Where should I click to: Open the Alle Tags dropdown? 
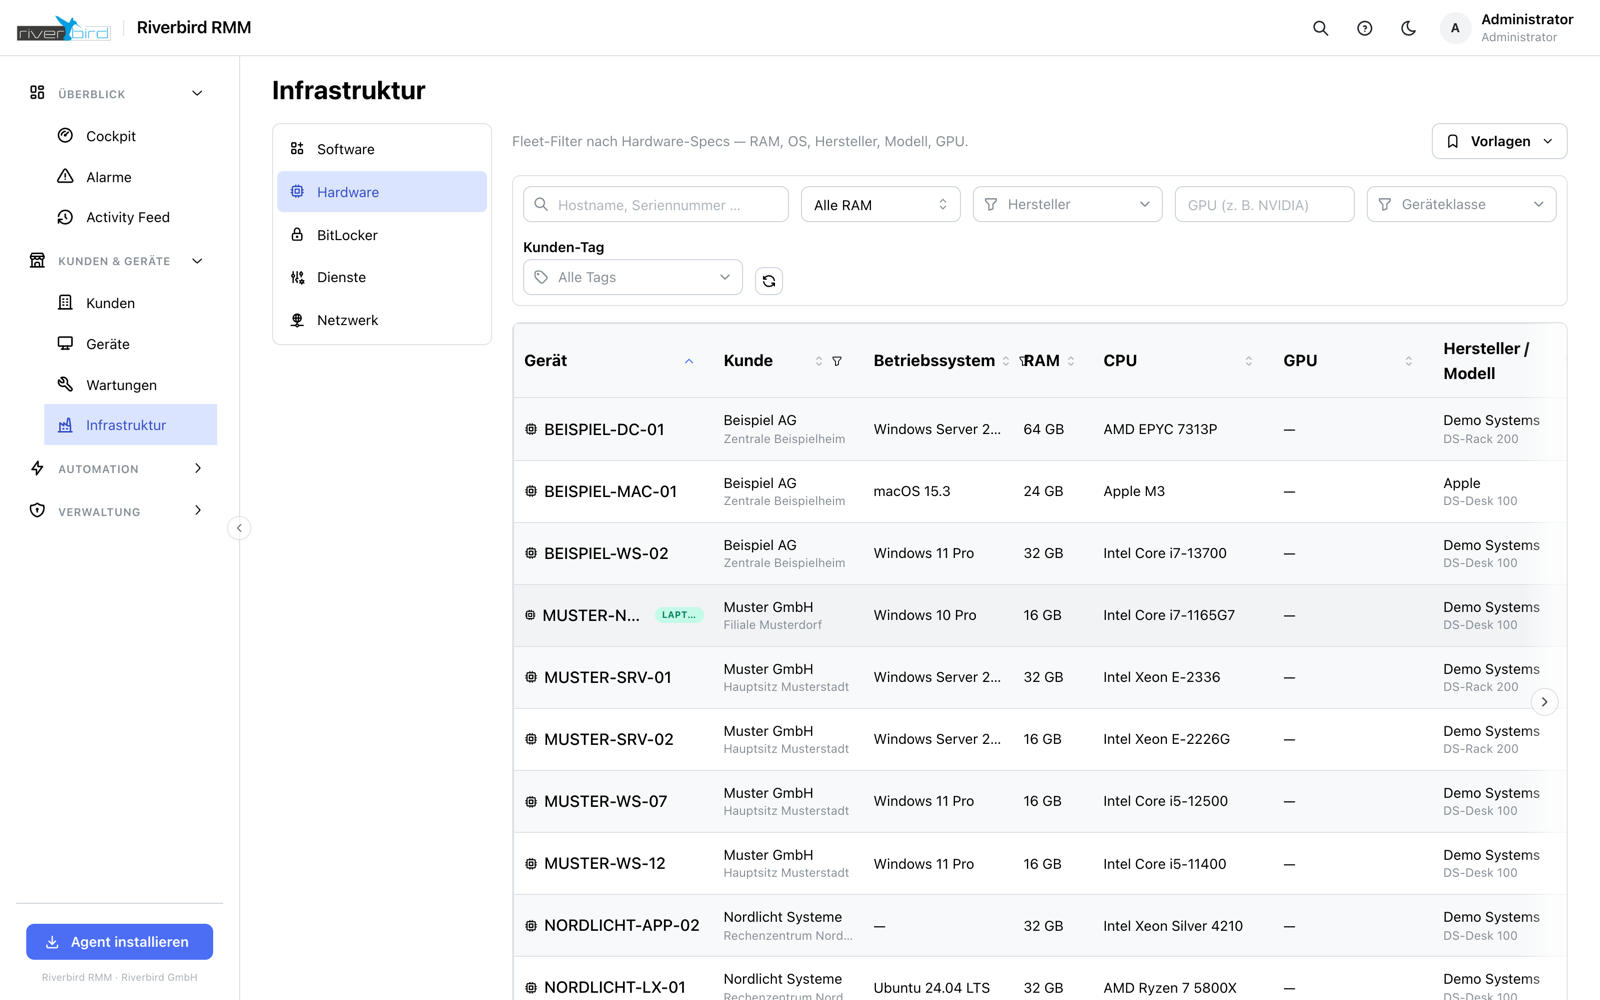(x=633, y=277)
